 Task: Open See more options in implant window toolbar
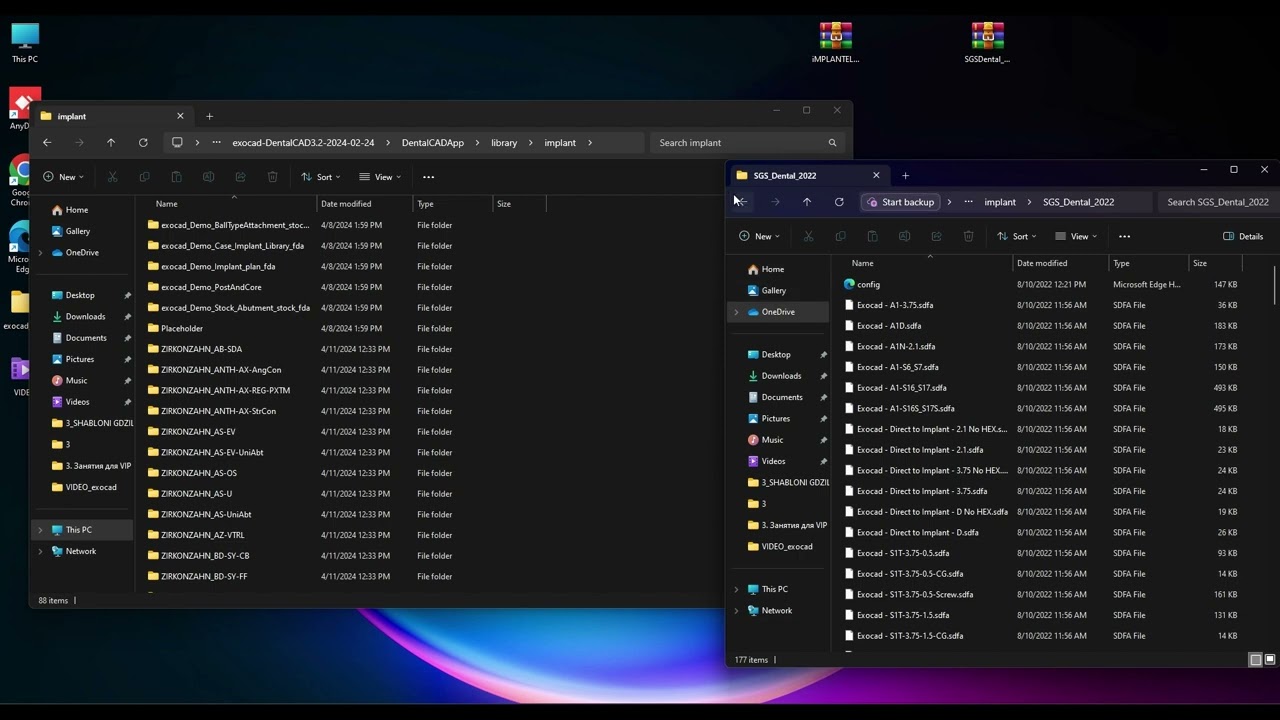pos(428,177)
